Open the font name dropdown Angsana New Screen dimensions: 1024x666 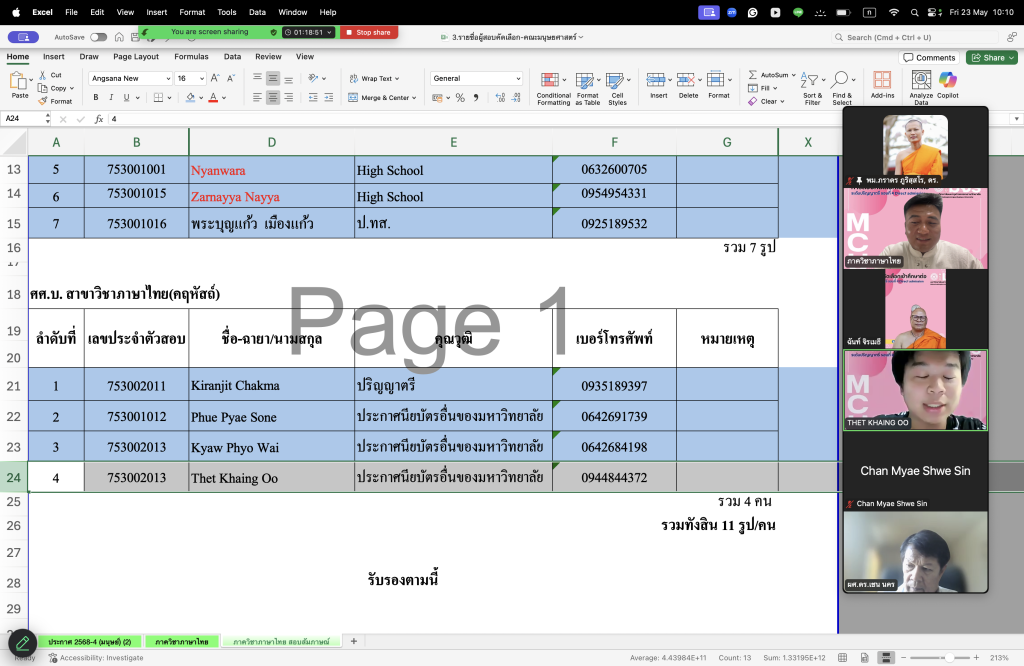(168, 78)
